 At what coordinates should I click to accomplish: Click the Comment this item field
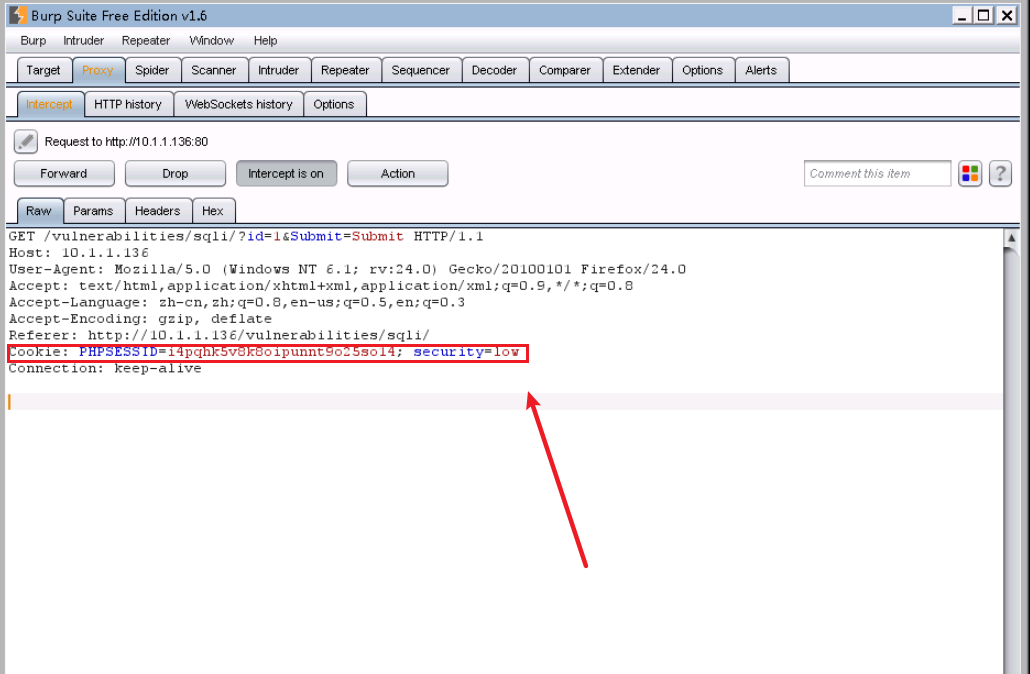(x=877, y=173)
